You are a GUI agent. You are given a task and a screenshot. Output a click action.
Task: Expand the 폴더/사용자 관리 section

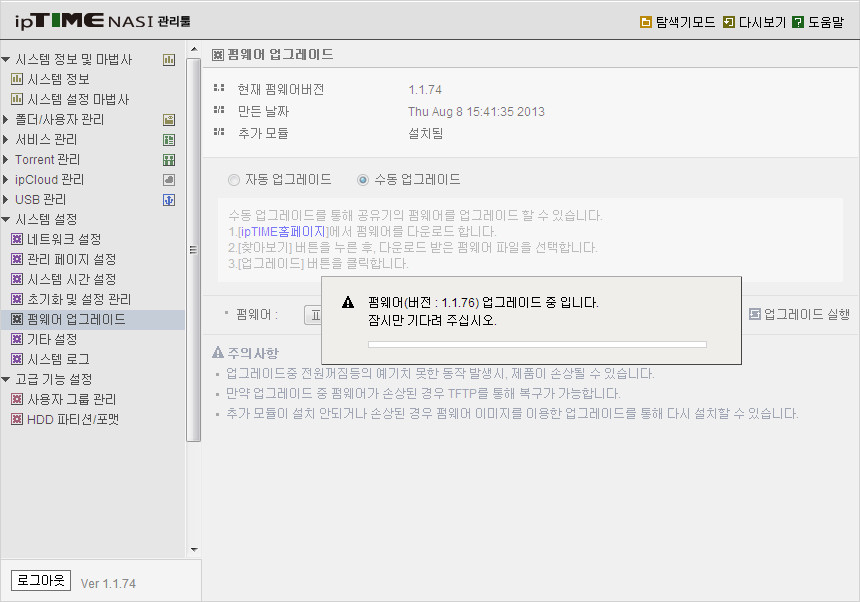point(5,120)
